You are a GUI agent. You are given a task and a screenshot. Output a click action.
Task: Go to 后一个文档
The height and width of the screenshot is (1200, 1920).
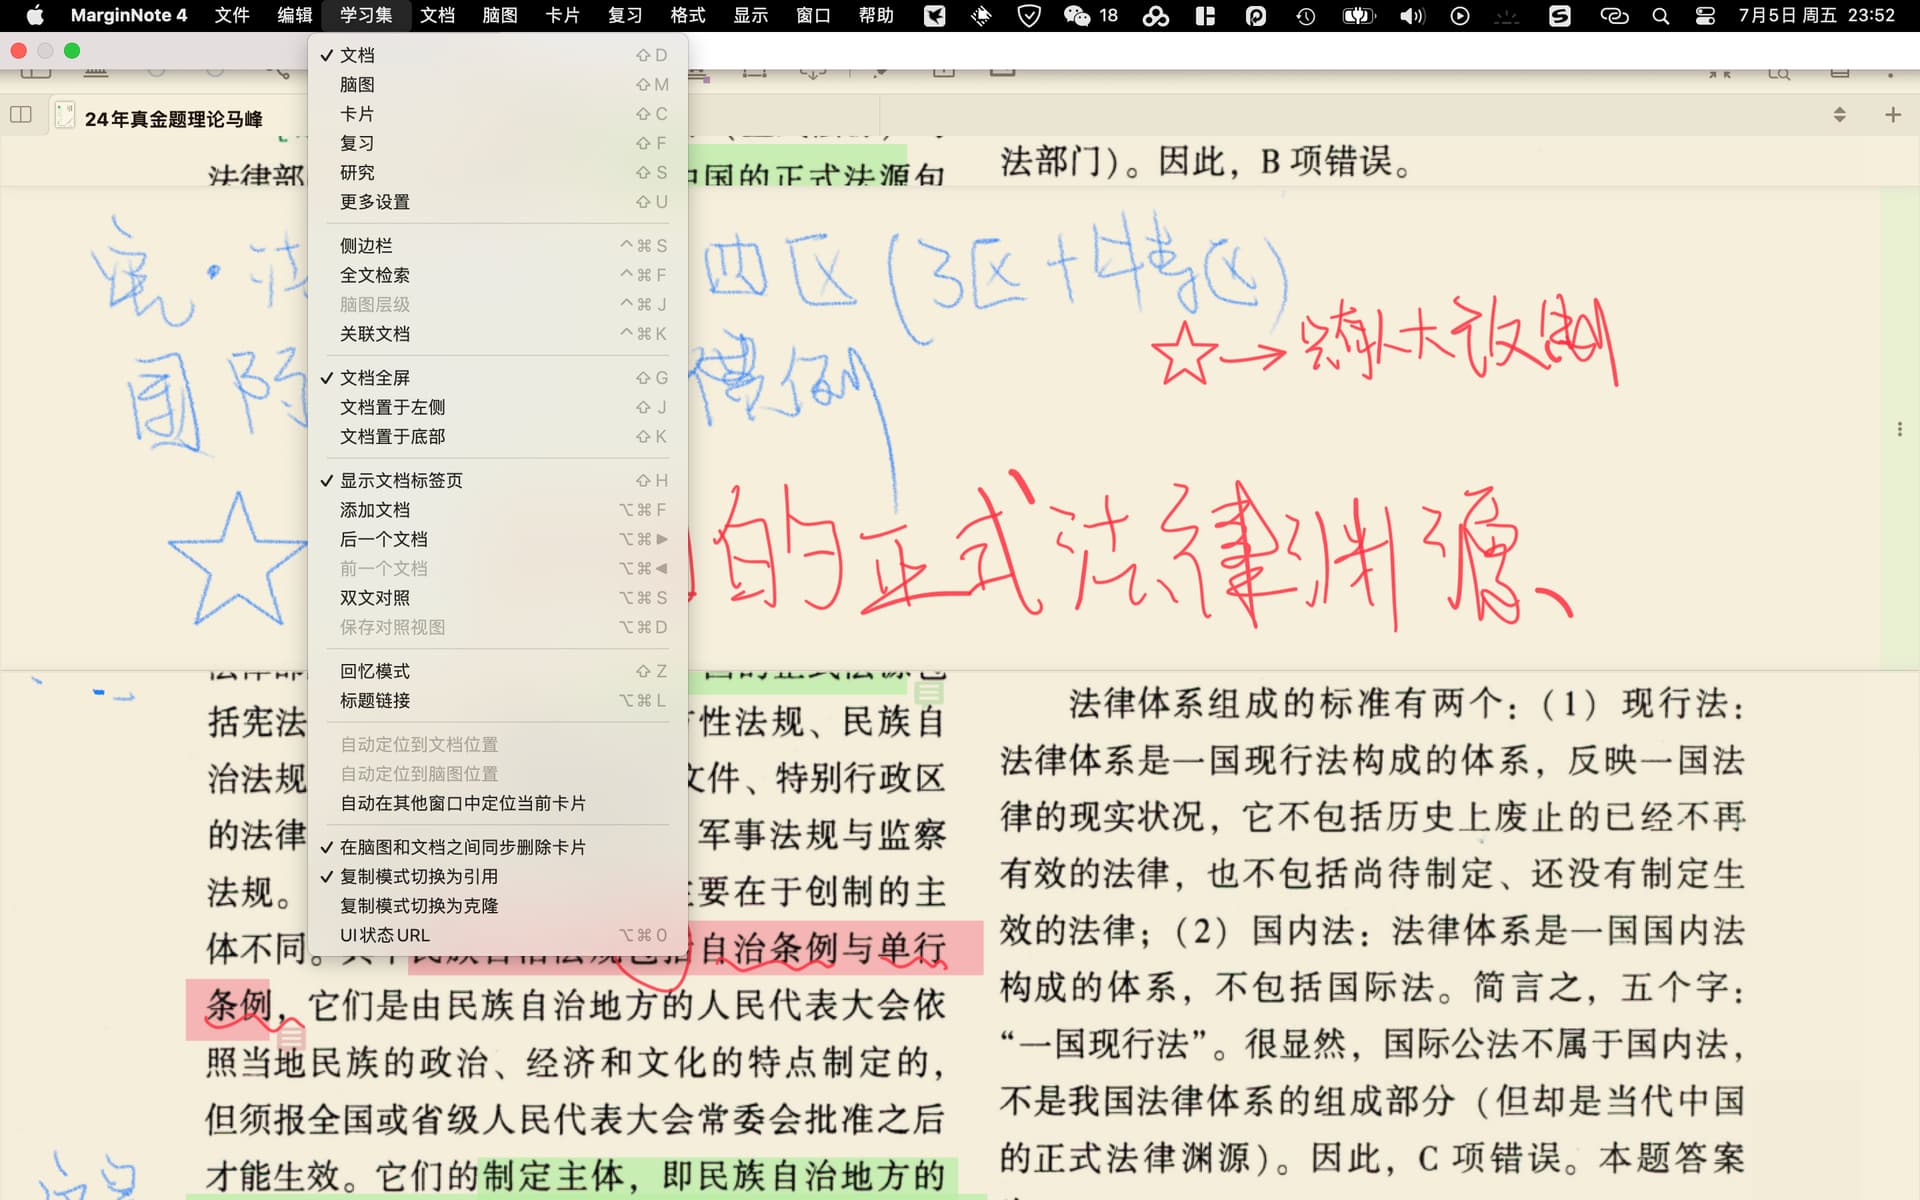(x=497, y=539)
